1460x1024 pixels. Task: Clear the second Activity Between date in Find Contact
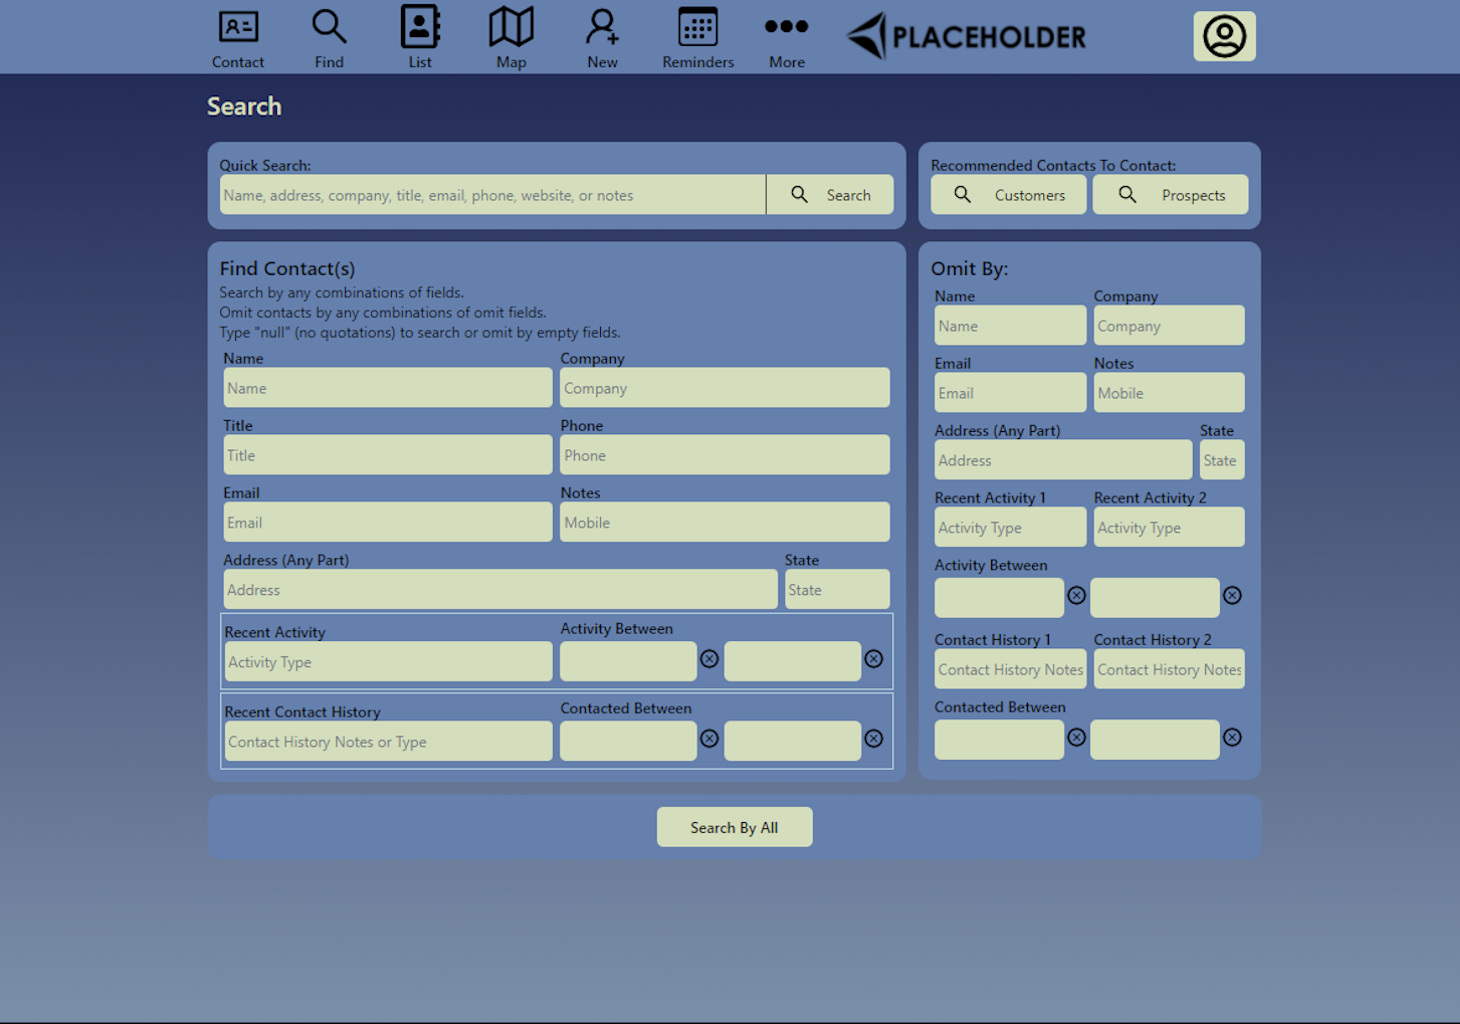(x=873, y=659)
